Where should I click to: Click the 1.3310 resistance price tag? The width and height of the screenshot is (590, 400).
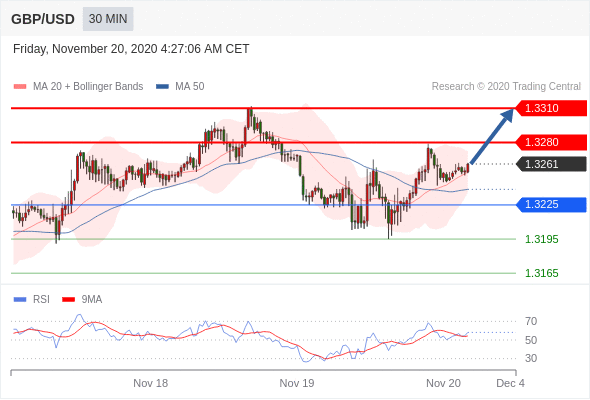point(551,108)
